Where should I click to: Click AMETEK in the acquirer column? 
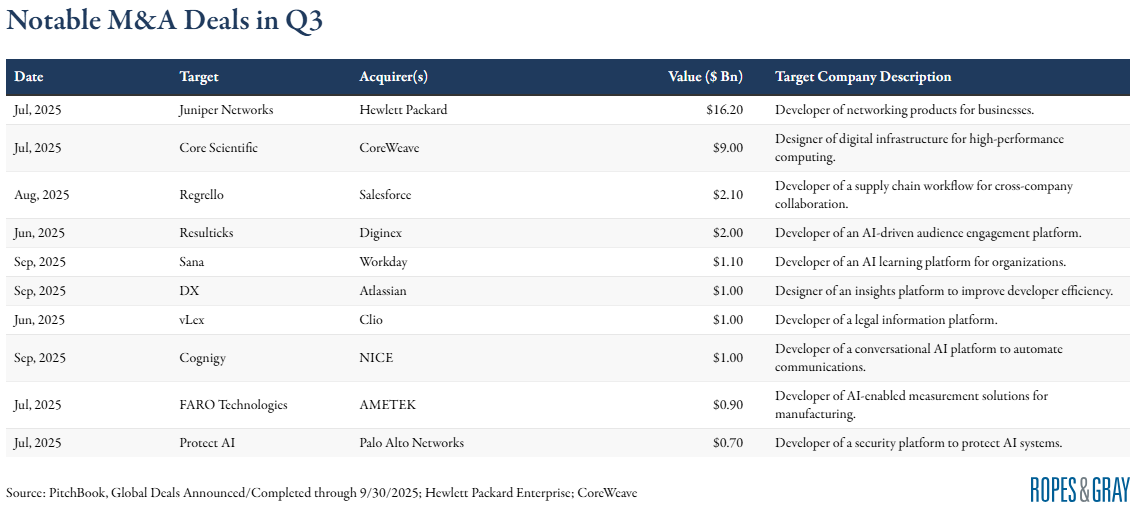pos(387,405)
